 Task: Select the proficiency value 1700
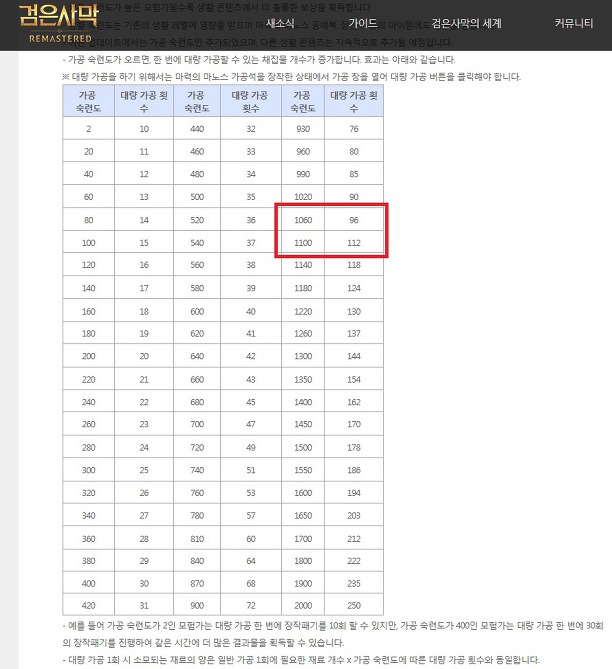[303, 539]
